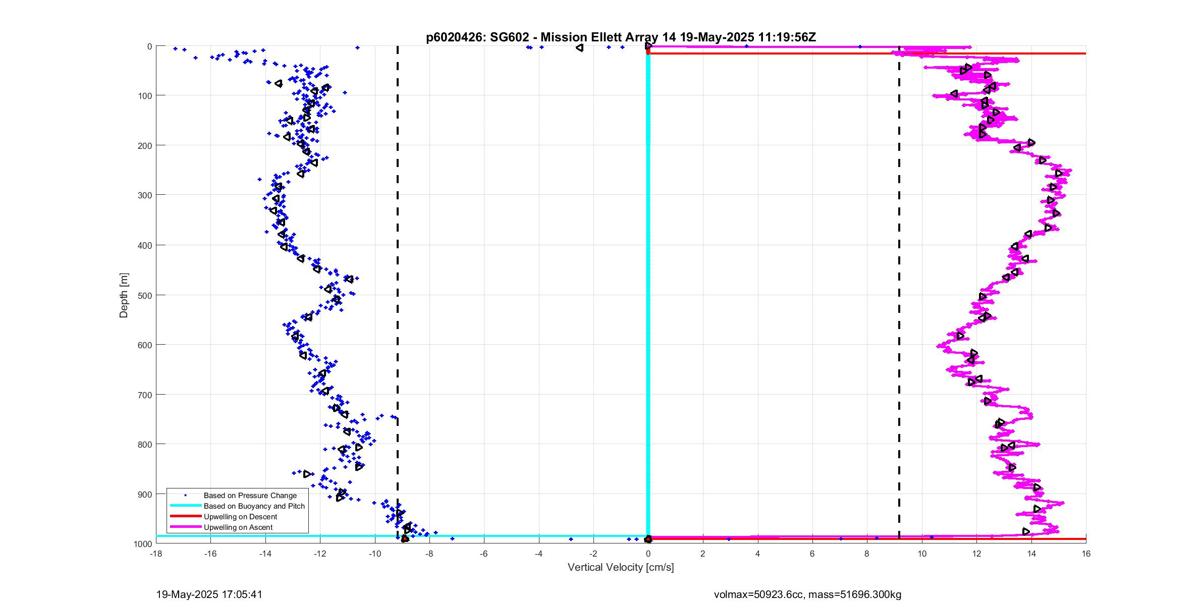This screenshot has width=1200, height=611.
Task: Click the x-axis tick label '6'
Action: 812,553
